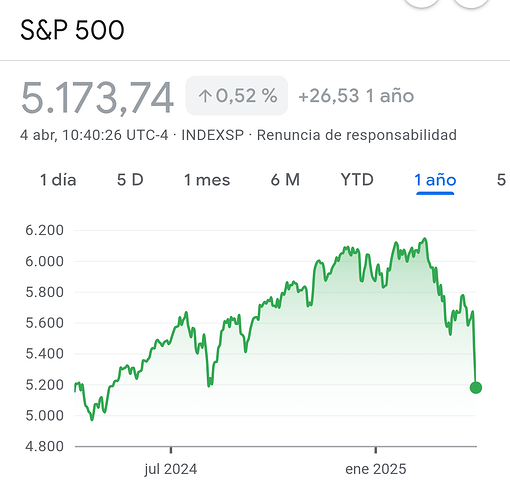Open the Renuncia de responsabilidad link
The width and height of the screenshot is (510, 500).
357,135
